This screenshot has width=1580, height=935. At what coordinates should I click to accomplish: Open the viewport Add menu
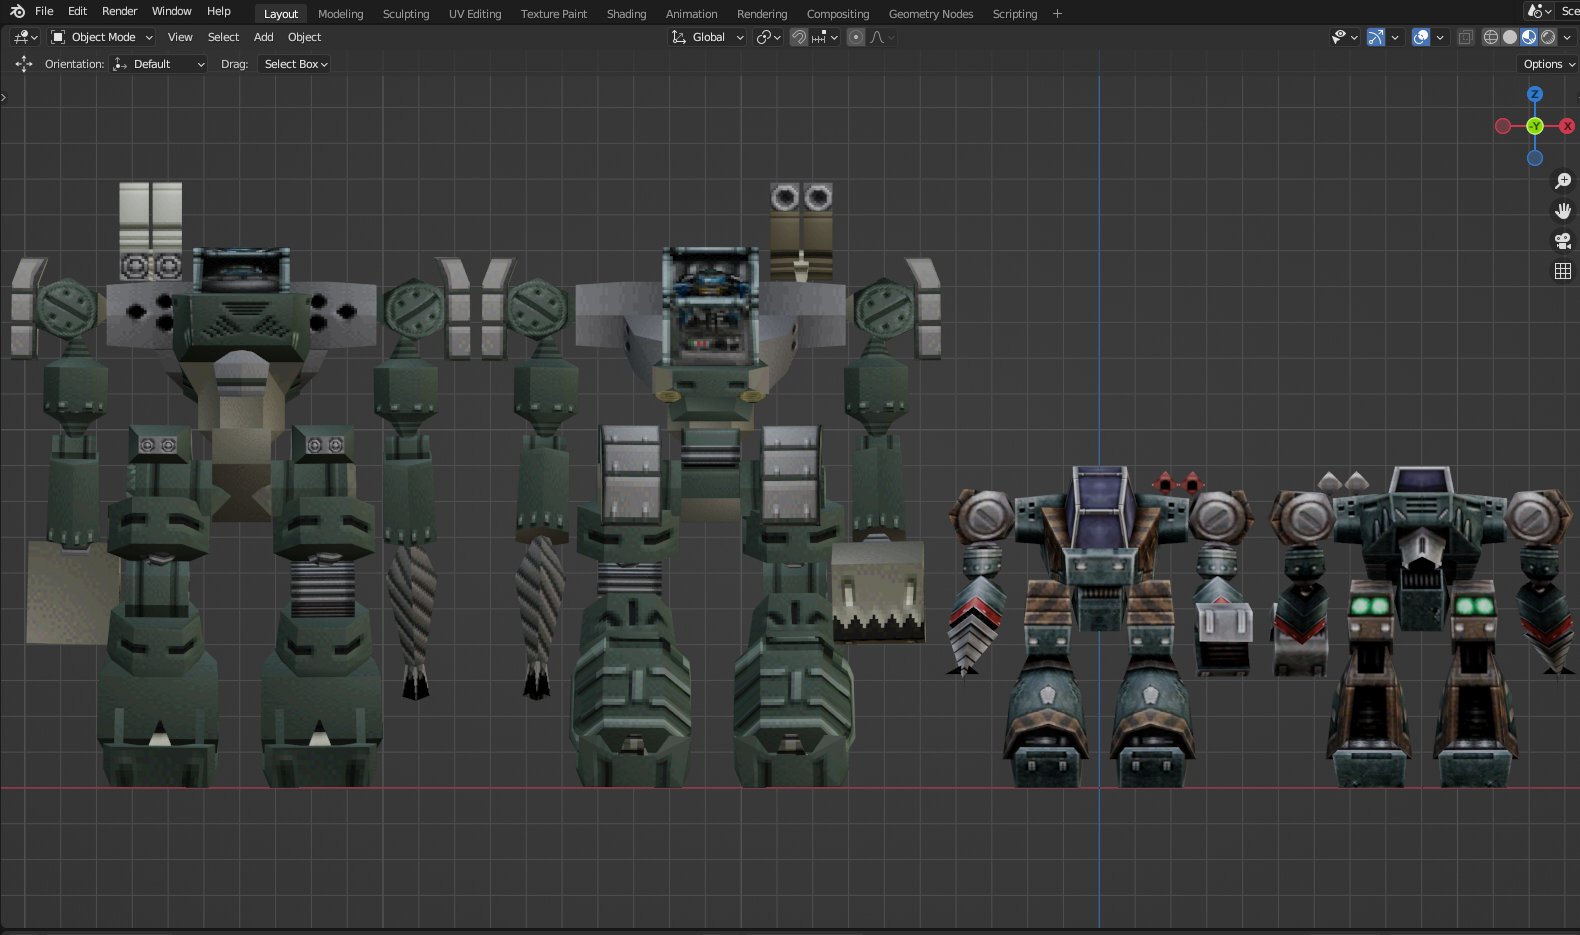point(264,37)
